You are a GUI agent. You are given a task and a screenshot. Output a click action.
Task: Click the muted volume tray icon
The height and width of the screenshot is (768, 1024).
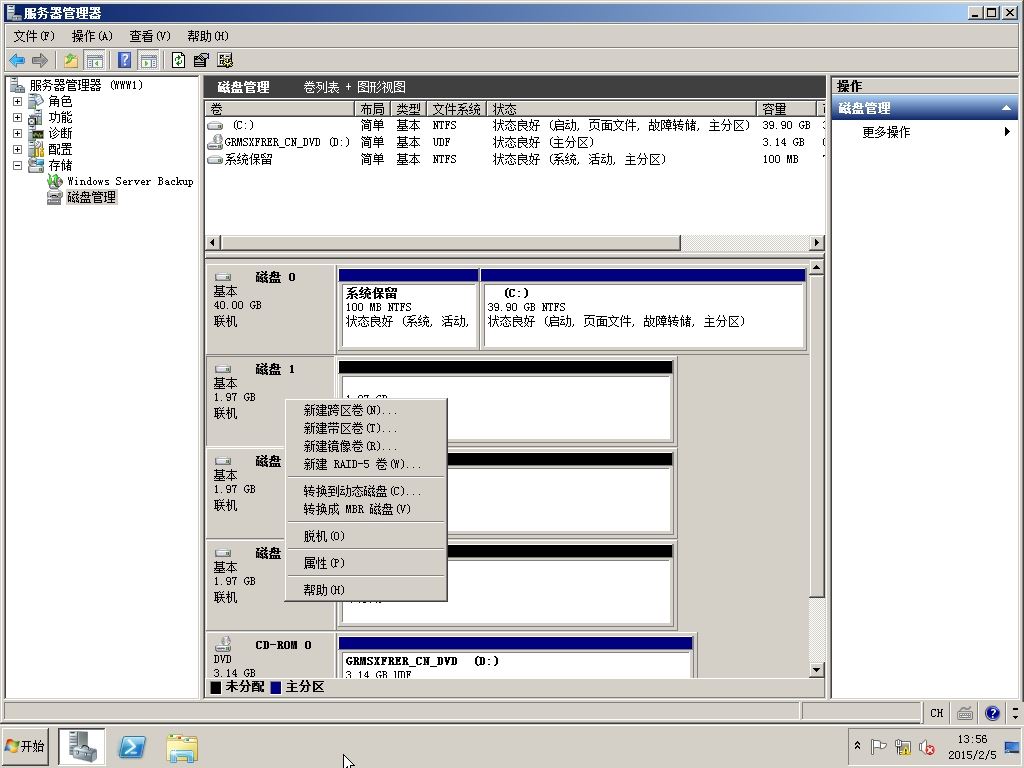[x=926, y=746]
